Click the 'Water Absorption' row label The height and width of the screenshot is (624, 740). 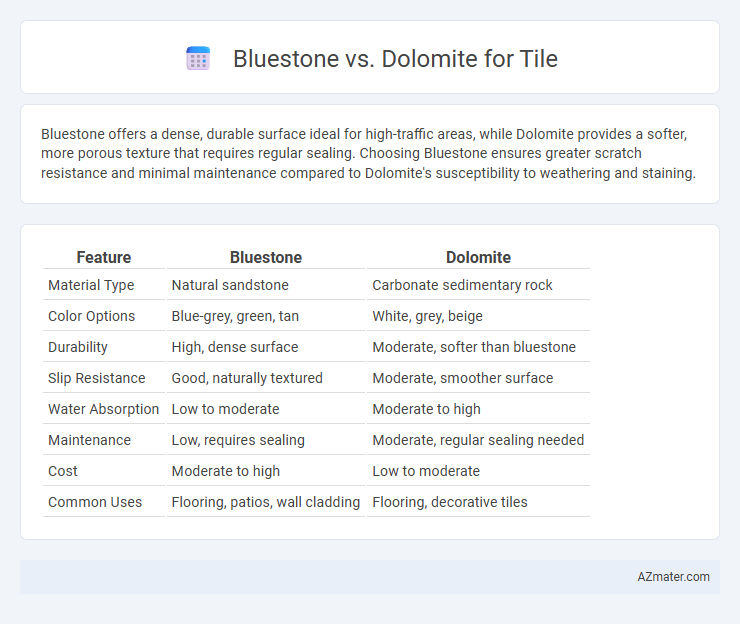pyautogui.click(x=103, y=409)
